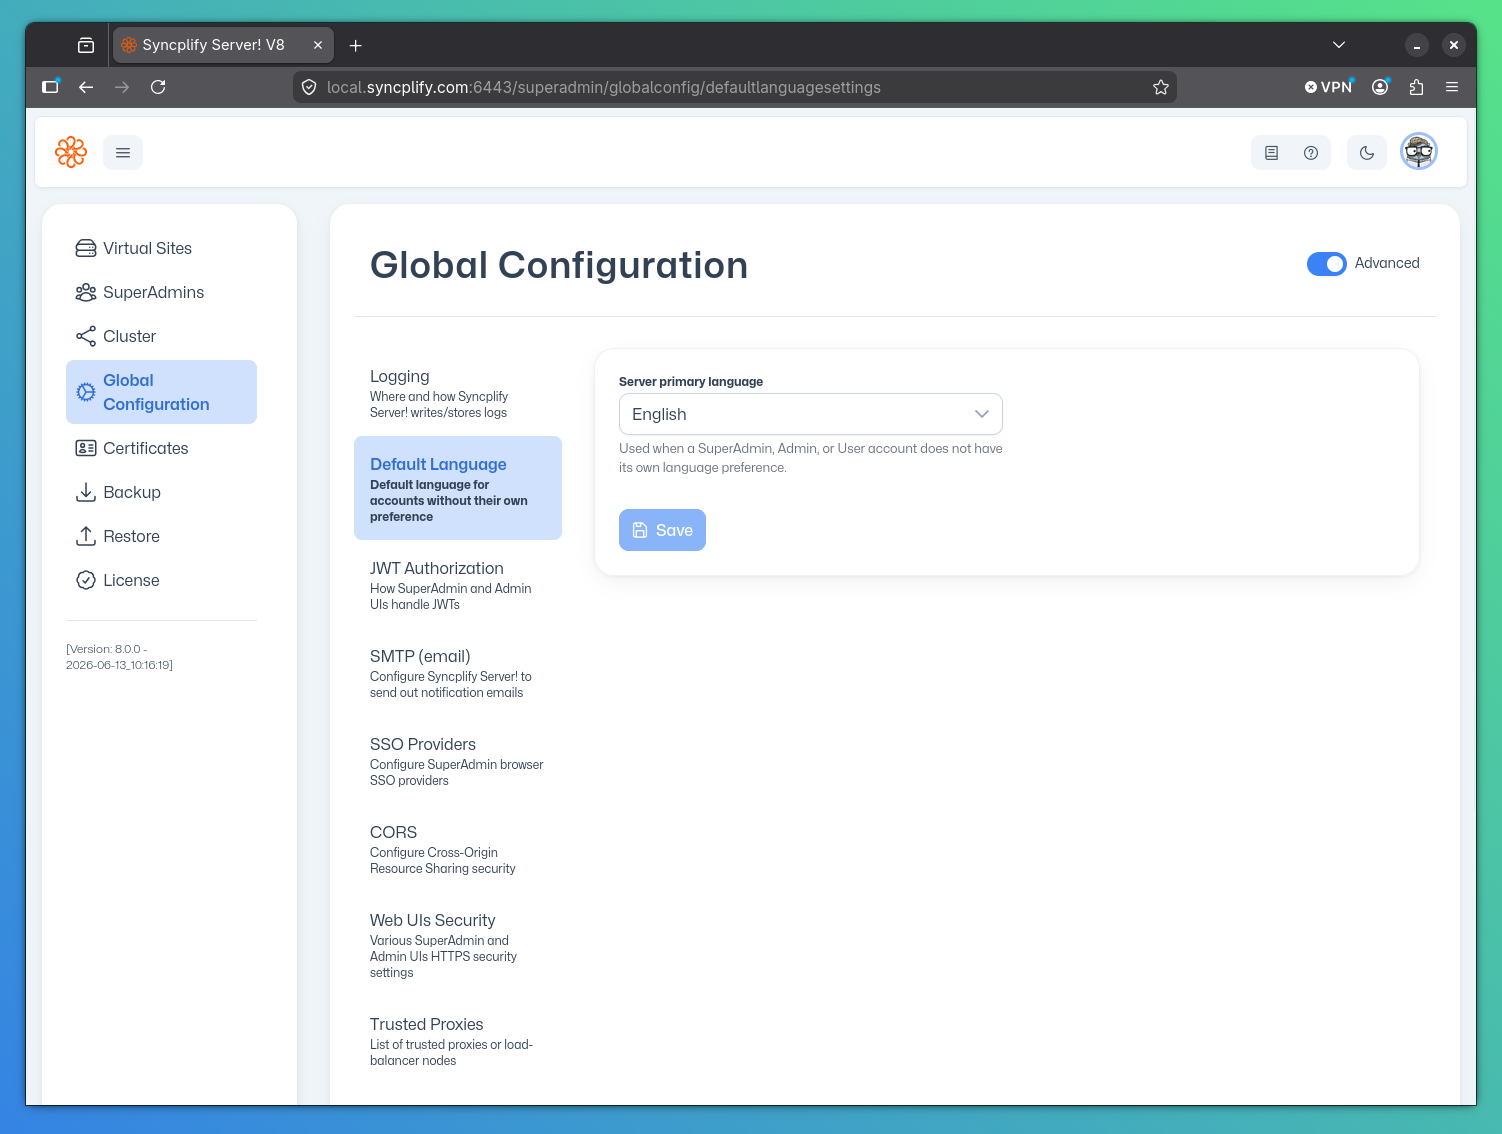The width and height of the screenshot is (1502, 1134).
Task: Click the Syncplify orange flower logo
Action: (x=71, y=152)
